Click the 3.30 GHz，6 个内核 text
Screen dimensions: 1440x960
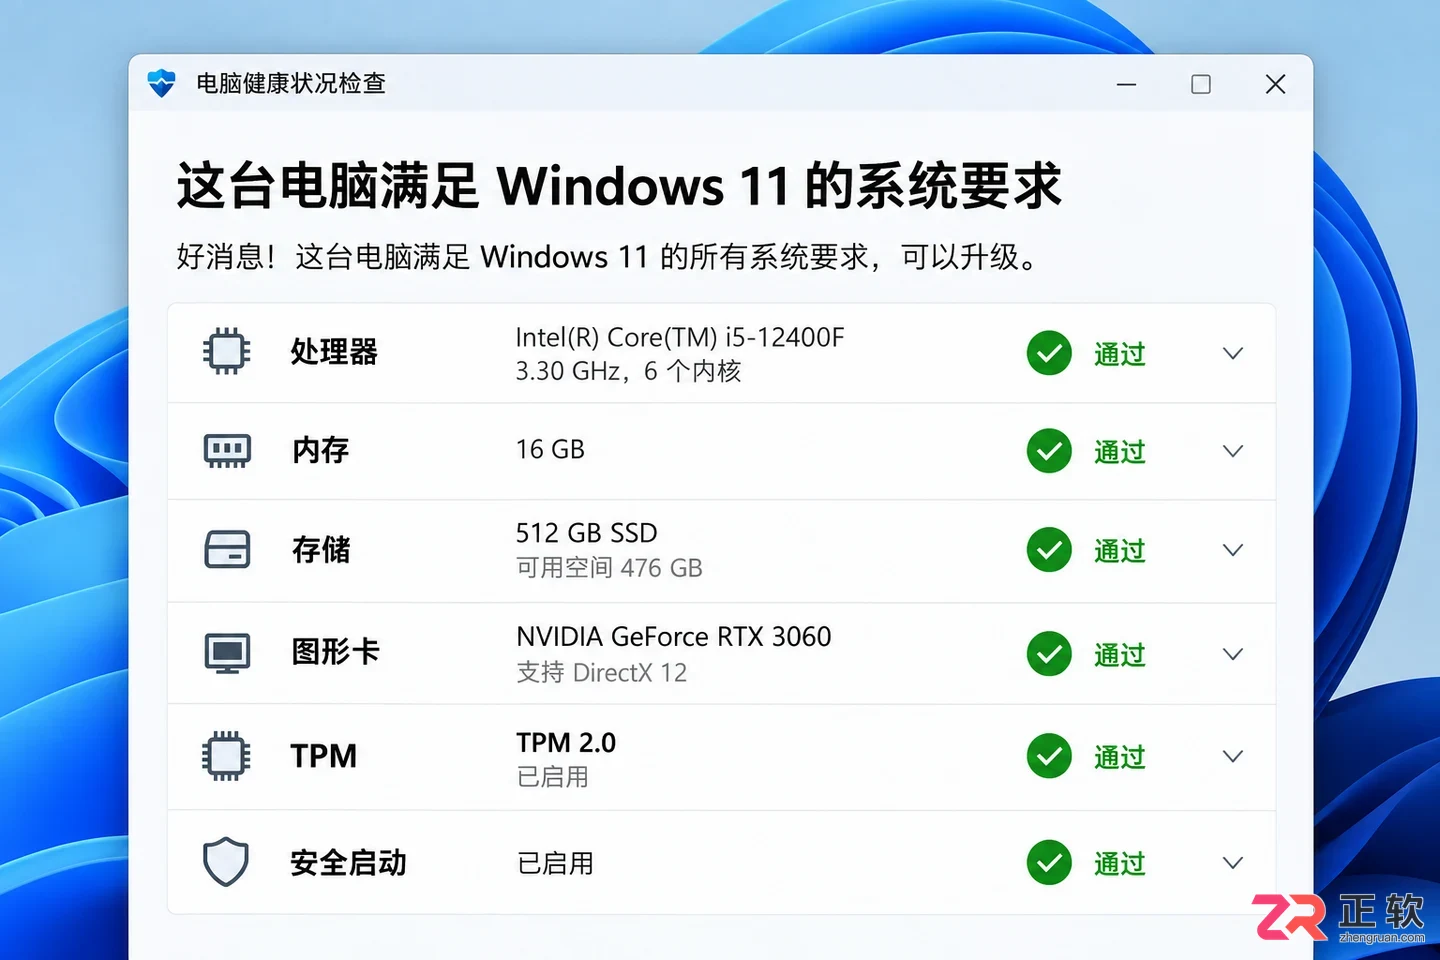628,371
